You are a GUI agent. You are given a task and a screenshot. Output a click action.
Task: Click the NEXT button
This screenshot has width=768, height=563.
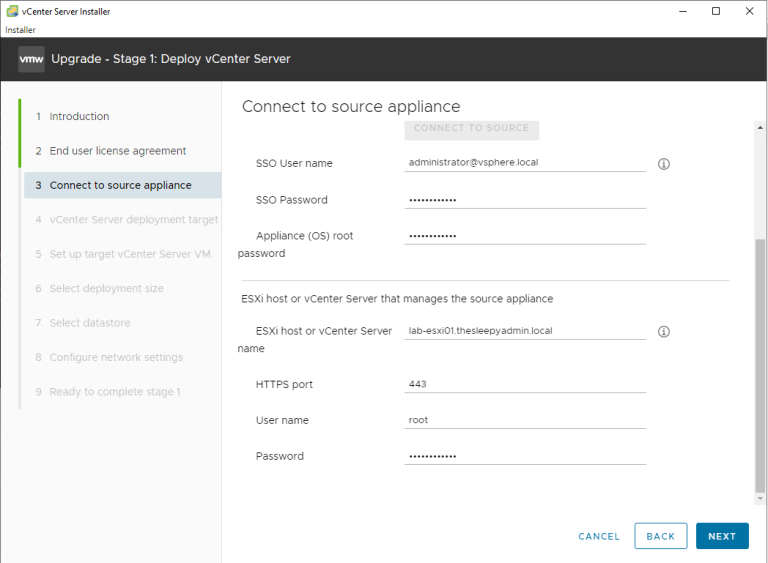pyautogui.click(x=722, y=536)
